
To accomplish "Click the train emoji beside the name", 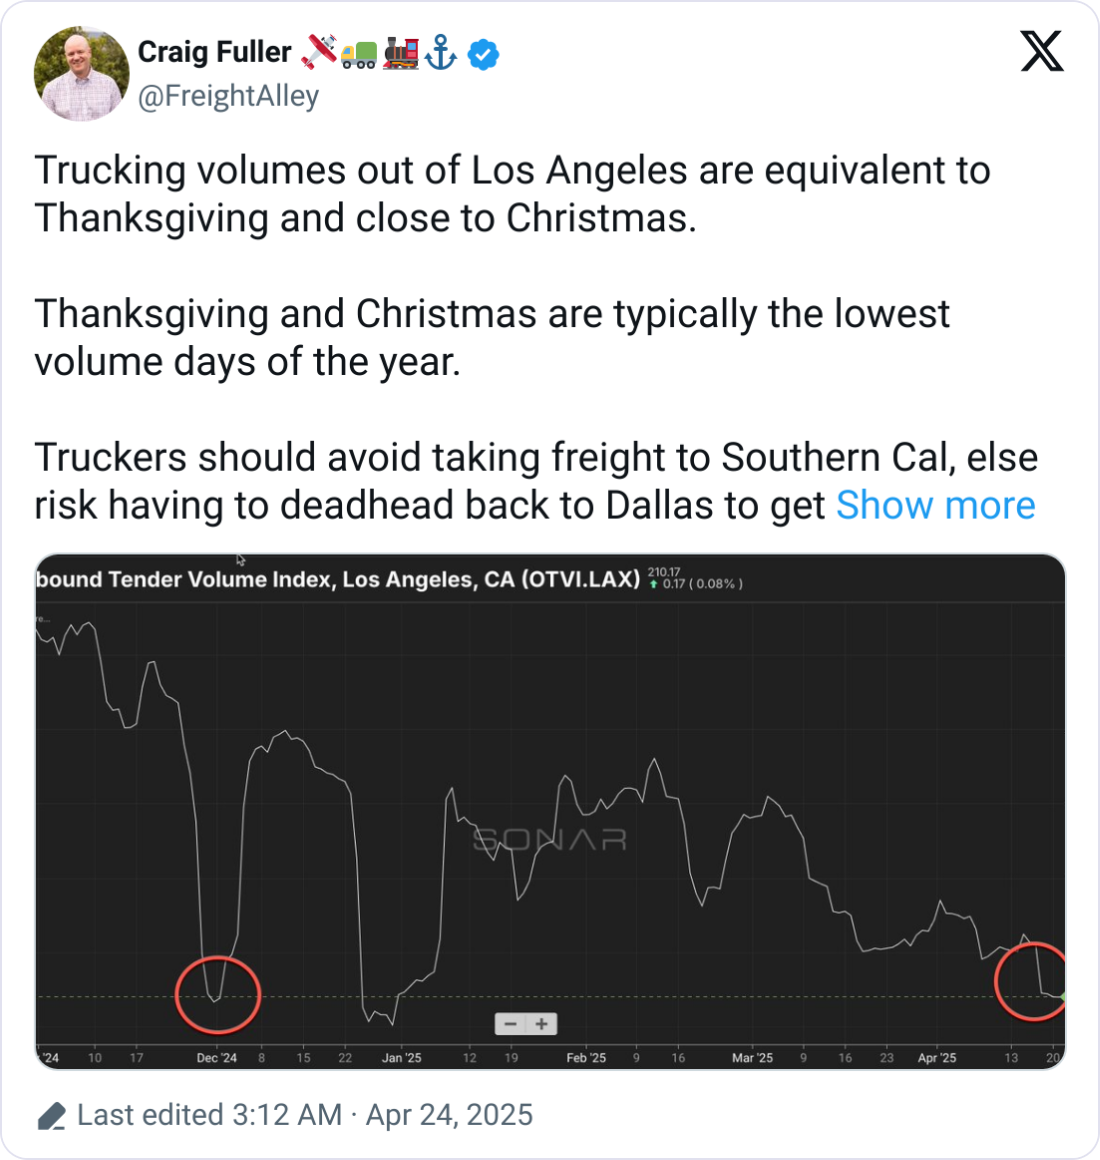I will pyautogui.click(x=400, y=53).
